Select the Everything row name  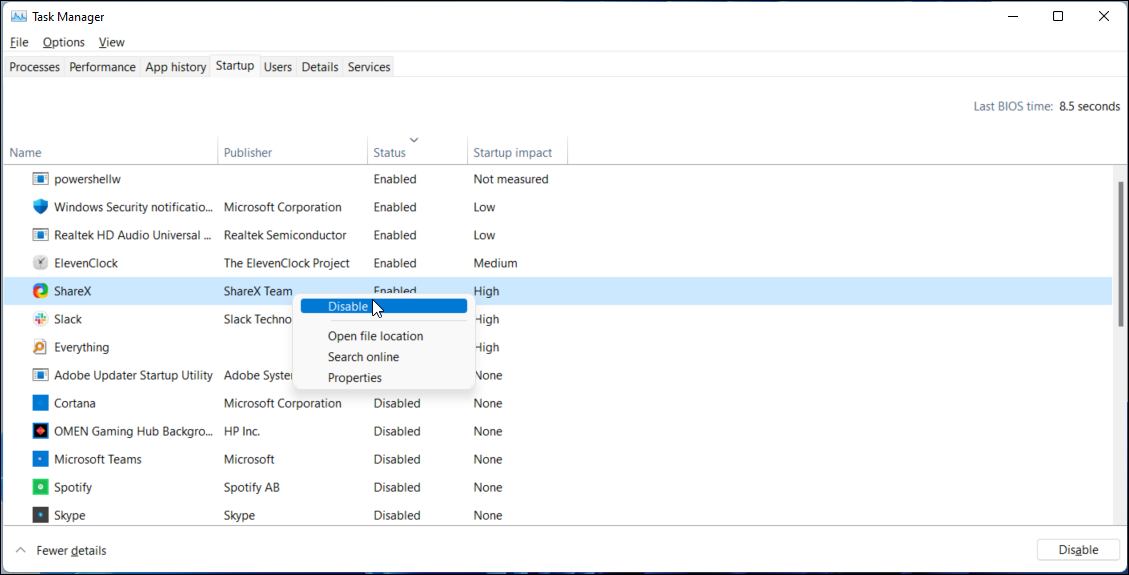[81, 347]
